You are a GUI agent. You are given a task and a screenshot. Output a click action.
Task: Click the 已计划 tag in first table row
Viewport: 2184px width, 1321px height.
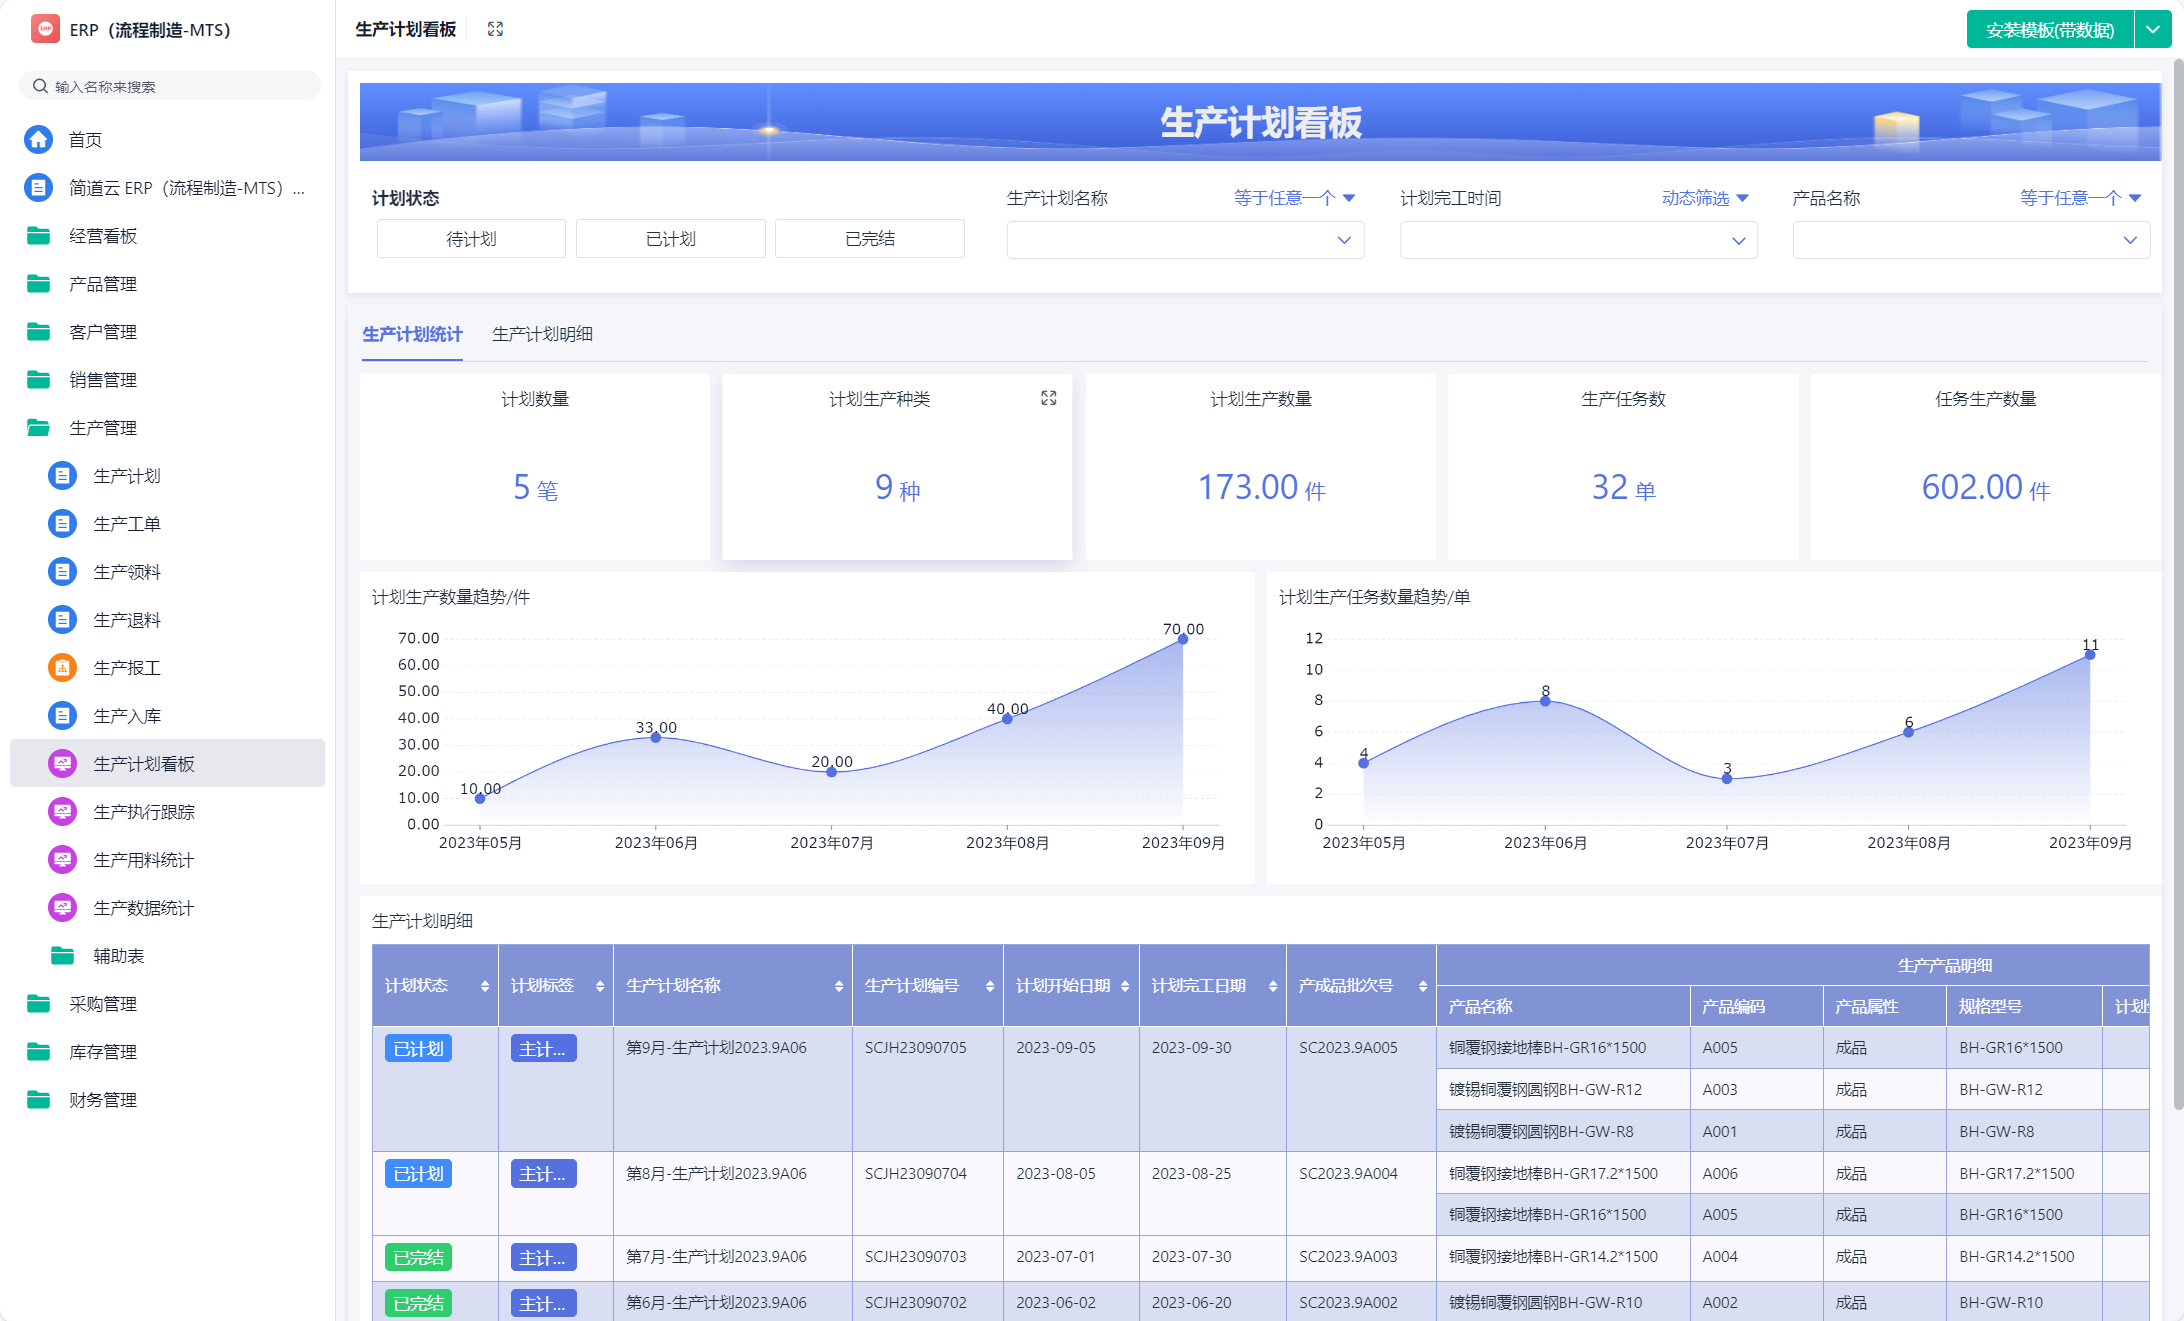coord(418,1048)
